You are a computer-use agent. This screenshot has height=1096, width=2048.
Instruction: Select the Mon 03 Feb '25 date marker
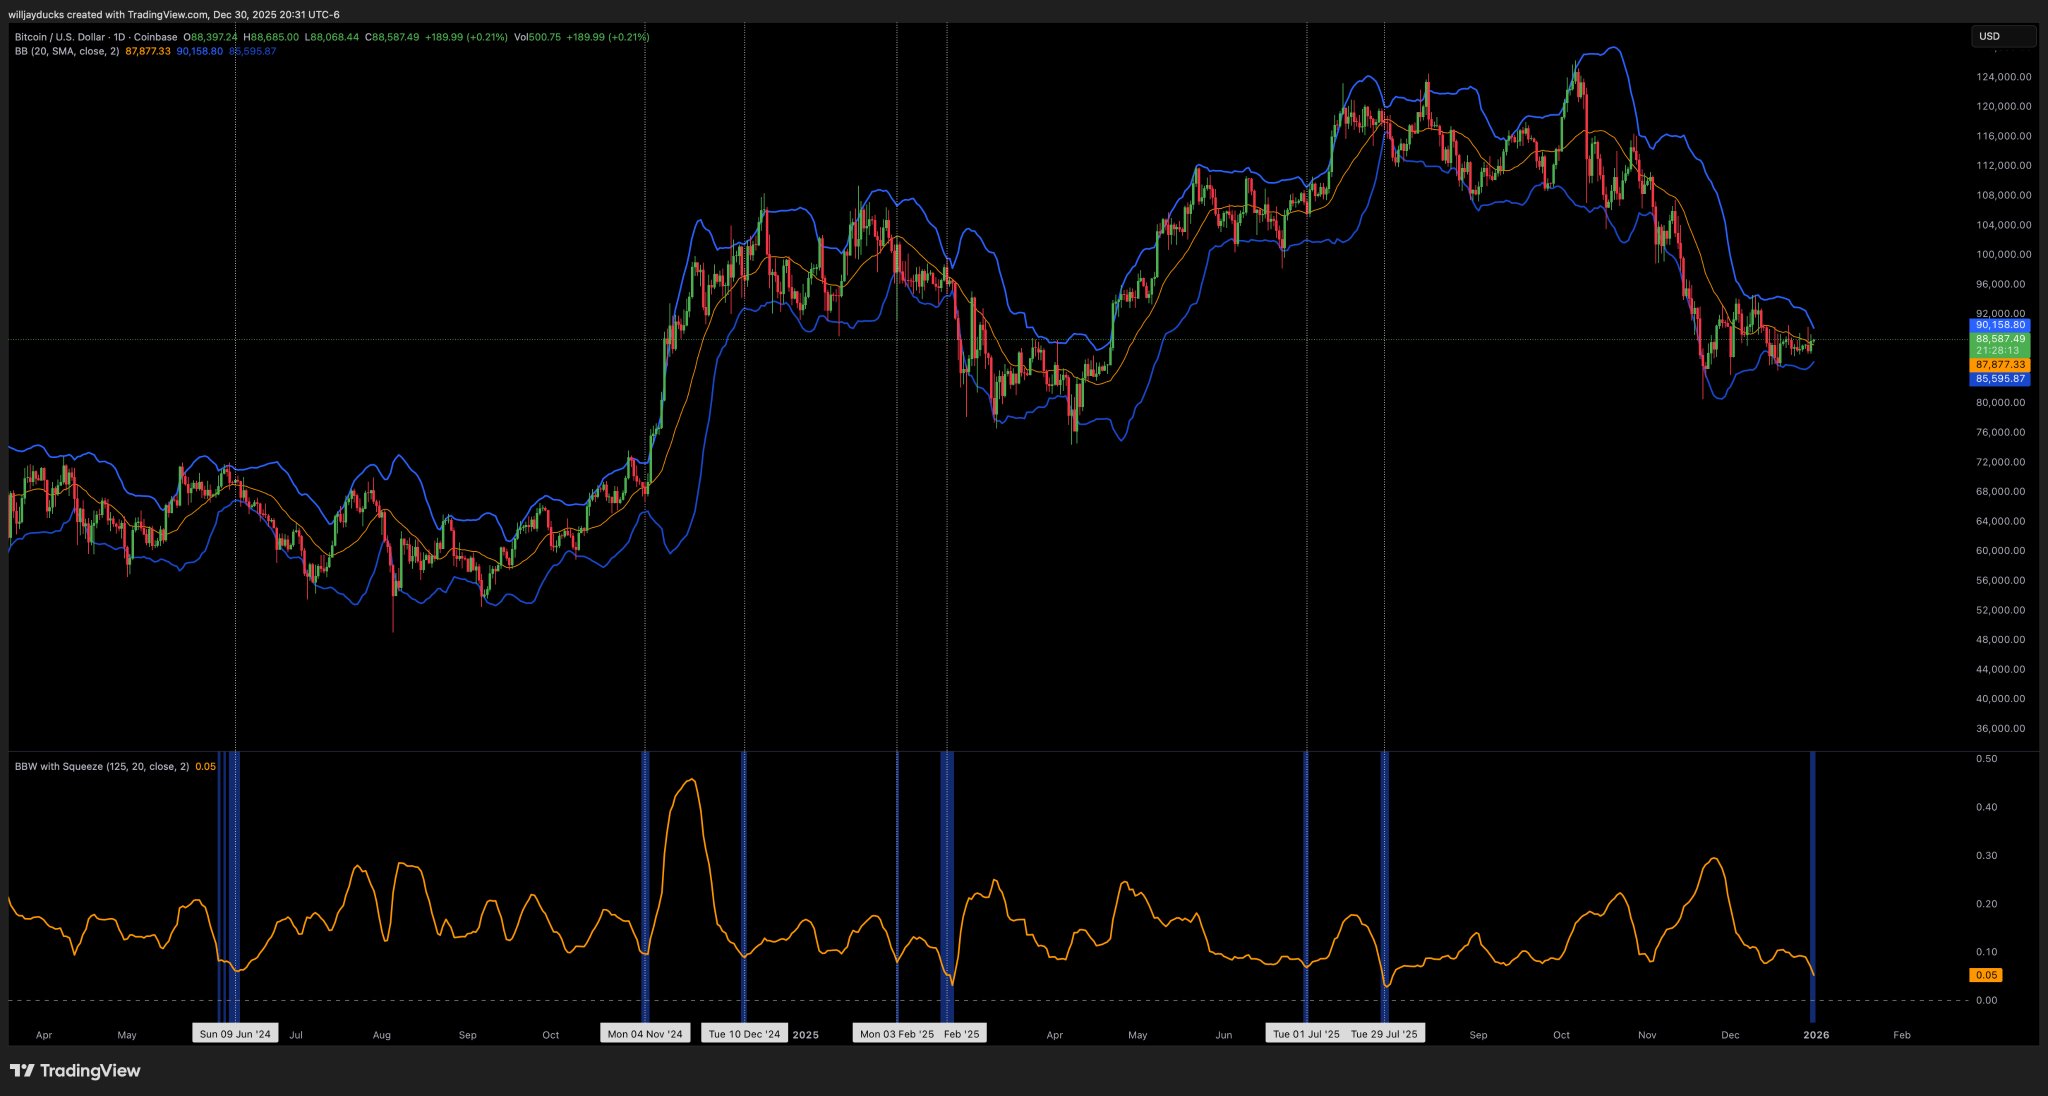point(896,1034)
